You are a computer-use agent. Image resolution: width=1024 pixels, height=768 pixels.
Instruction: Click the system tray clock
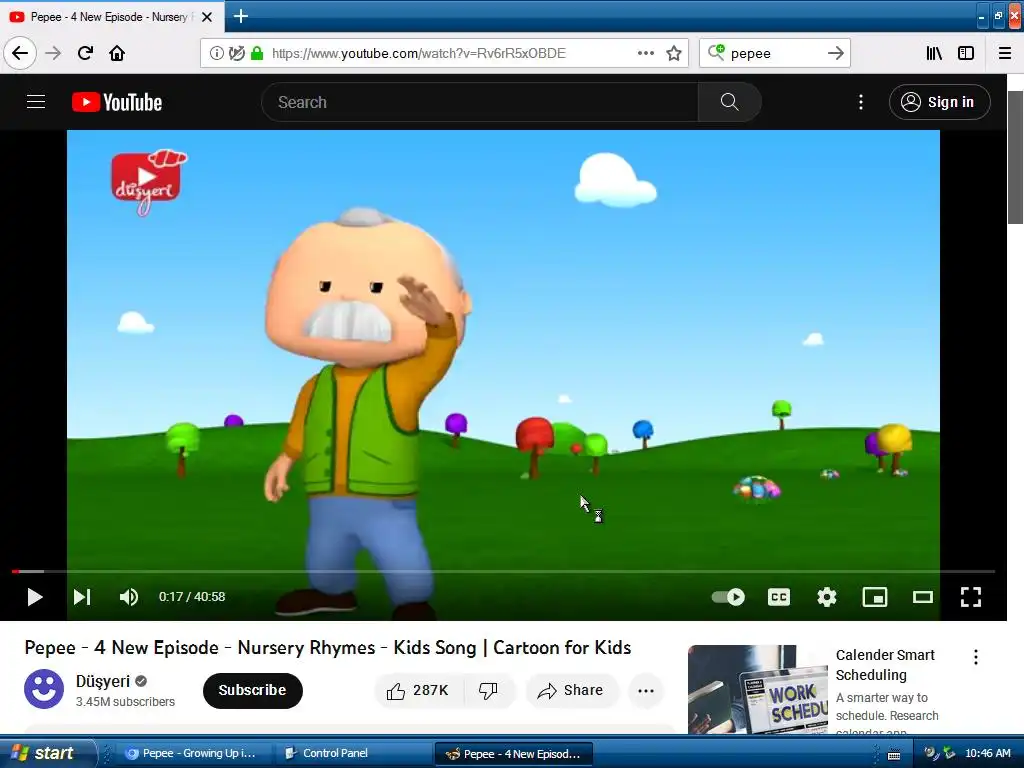pyautogui.click(x=988, y=753)
